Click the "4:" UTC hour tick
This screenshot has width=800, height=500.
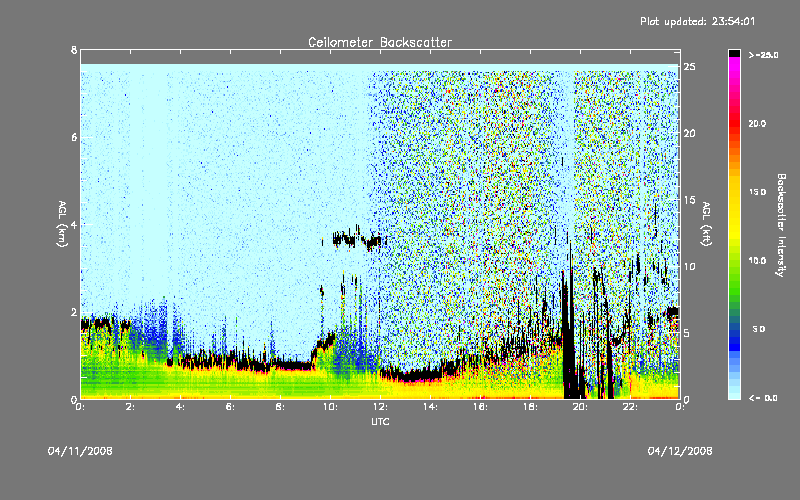(x=180, y=407)
